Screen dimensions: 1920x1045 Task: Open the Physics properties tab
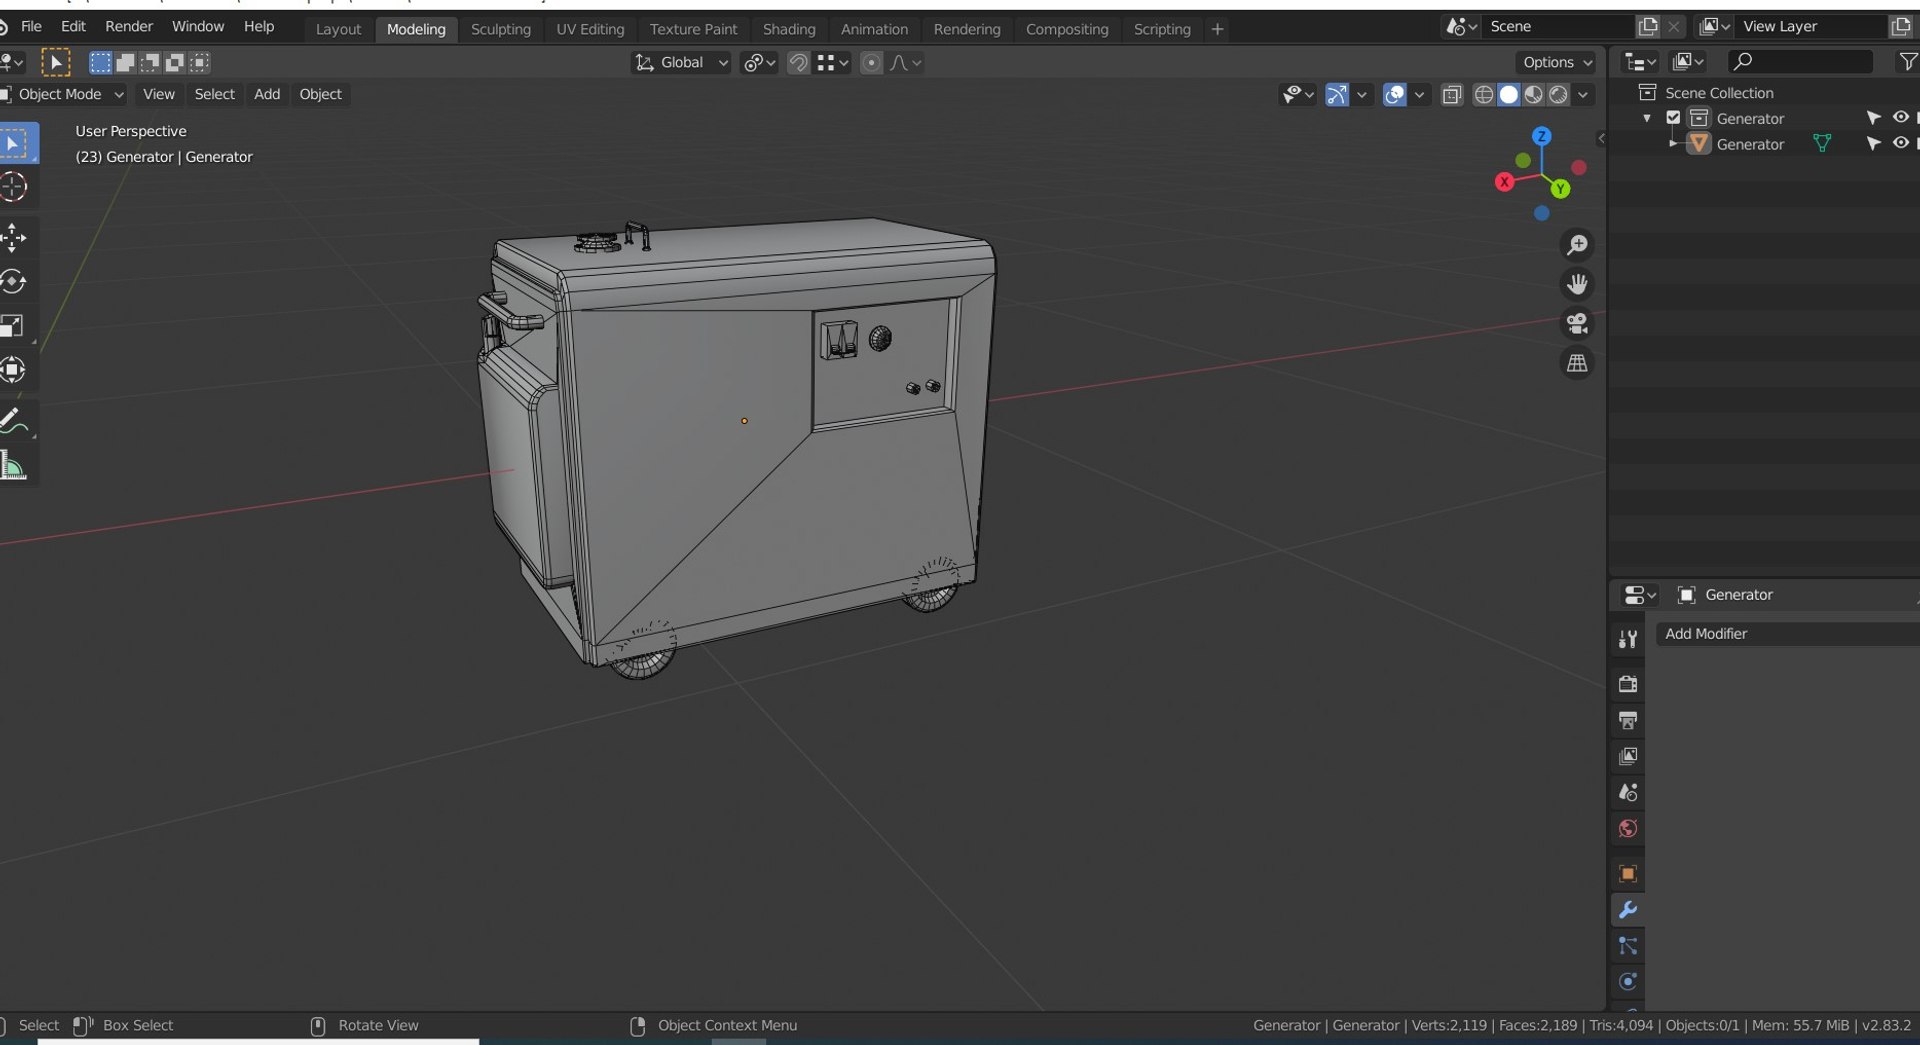pyautogui.click(x=1628, y=982)
